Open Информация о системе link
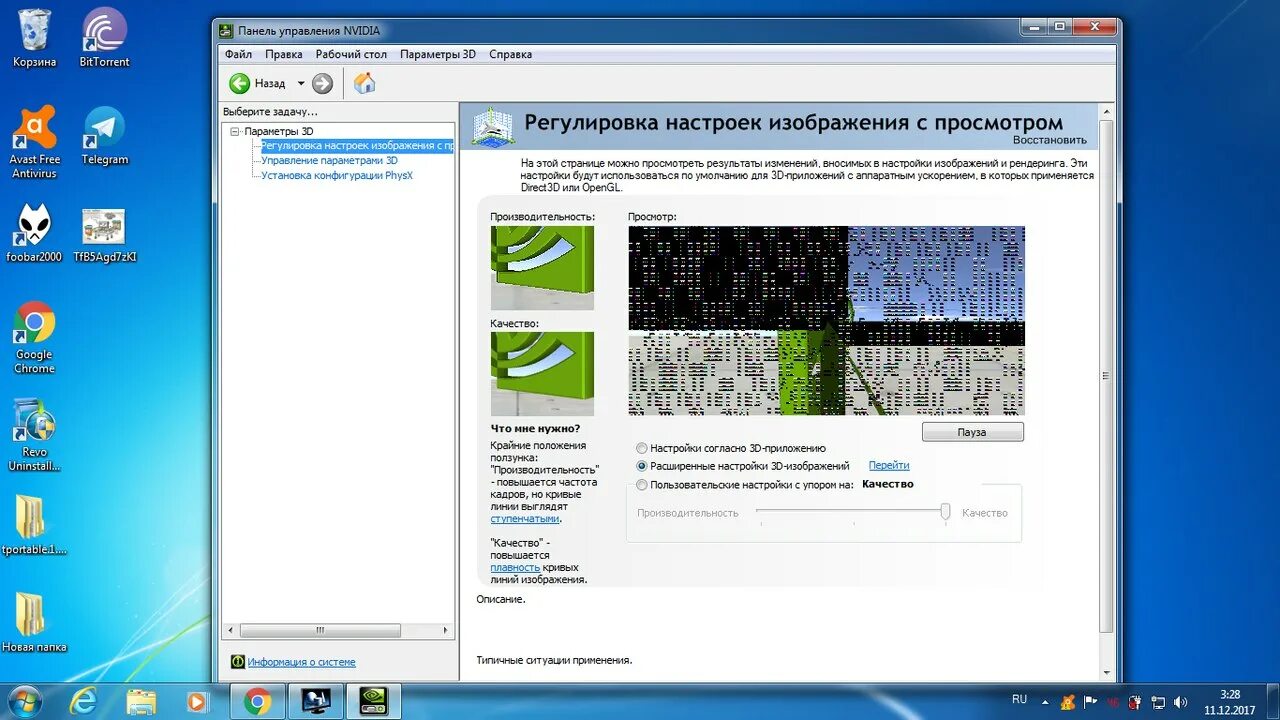 [x=301, y=662]
